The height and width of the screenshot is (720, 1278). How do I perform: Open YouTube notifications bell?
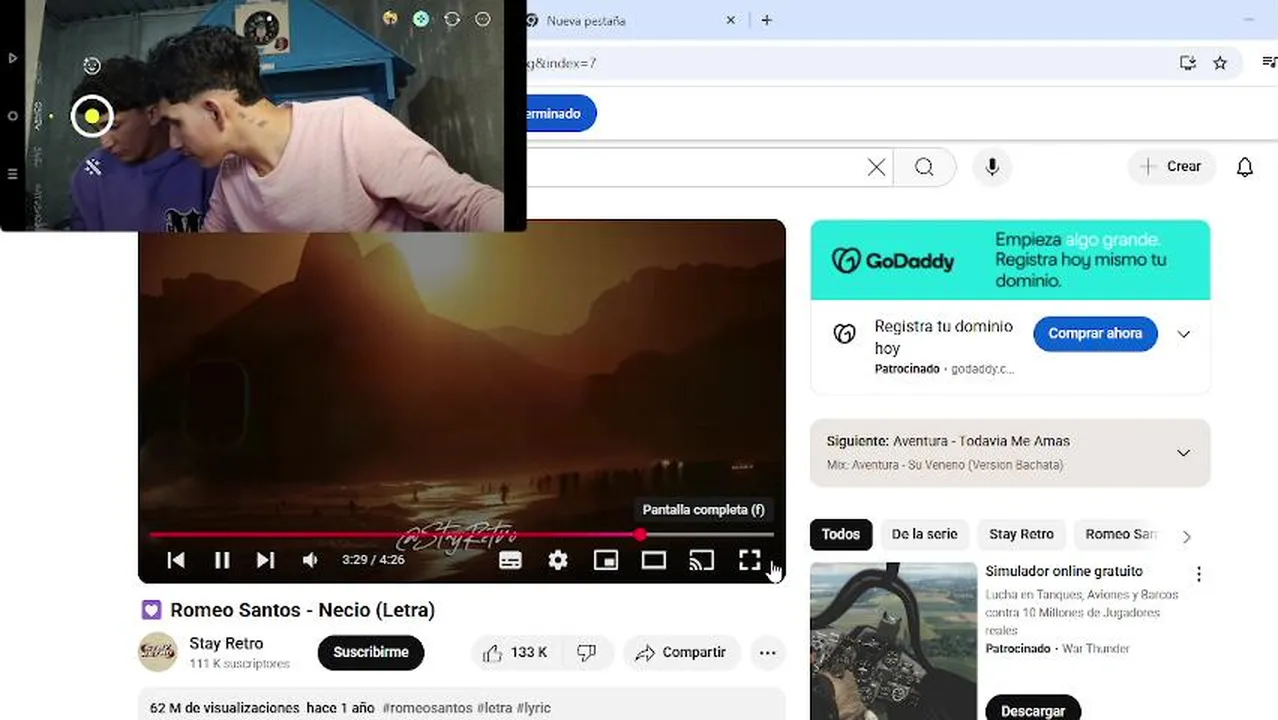coord(1245,167)
